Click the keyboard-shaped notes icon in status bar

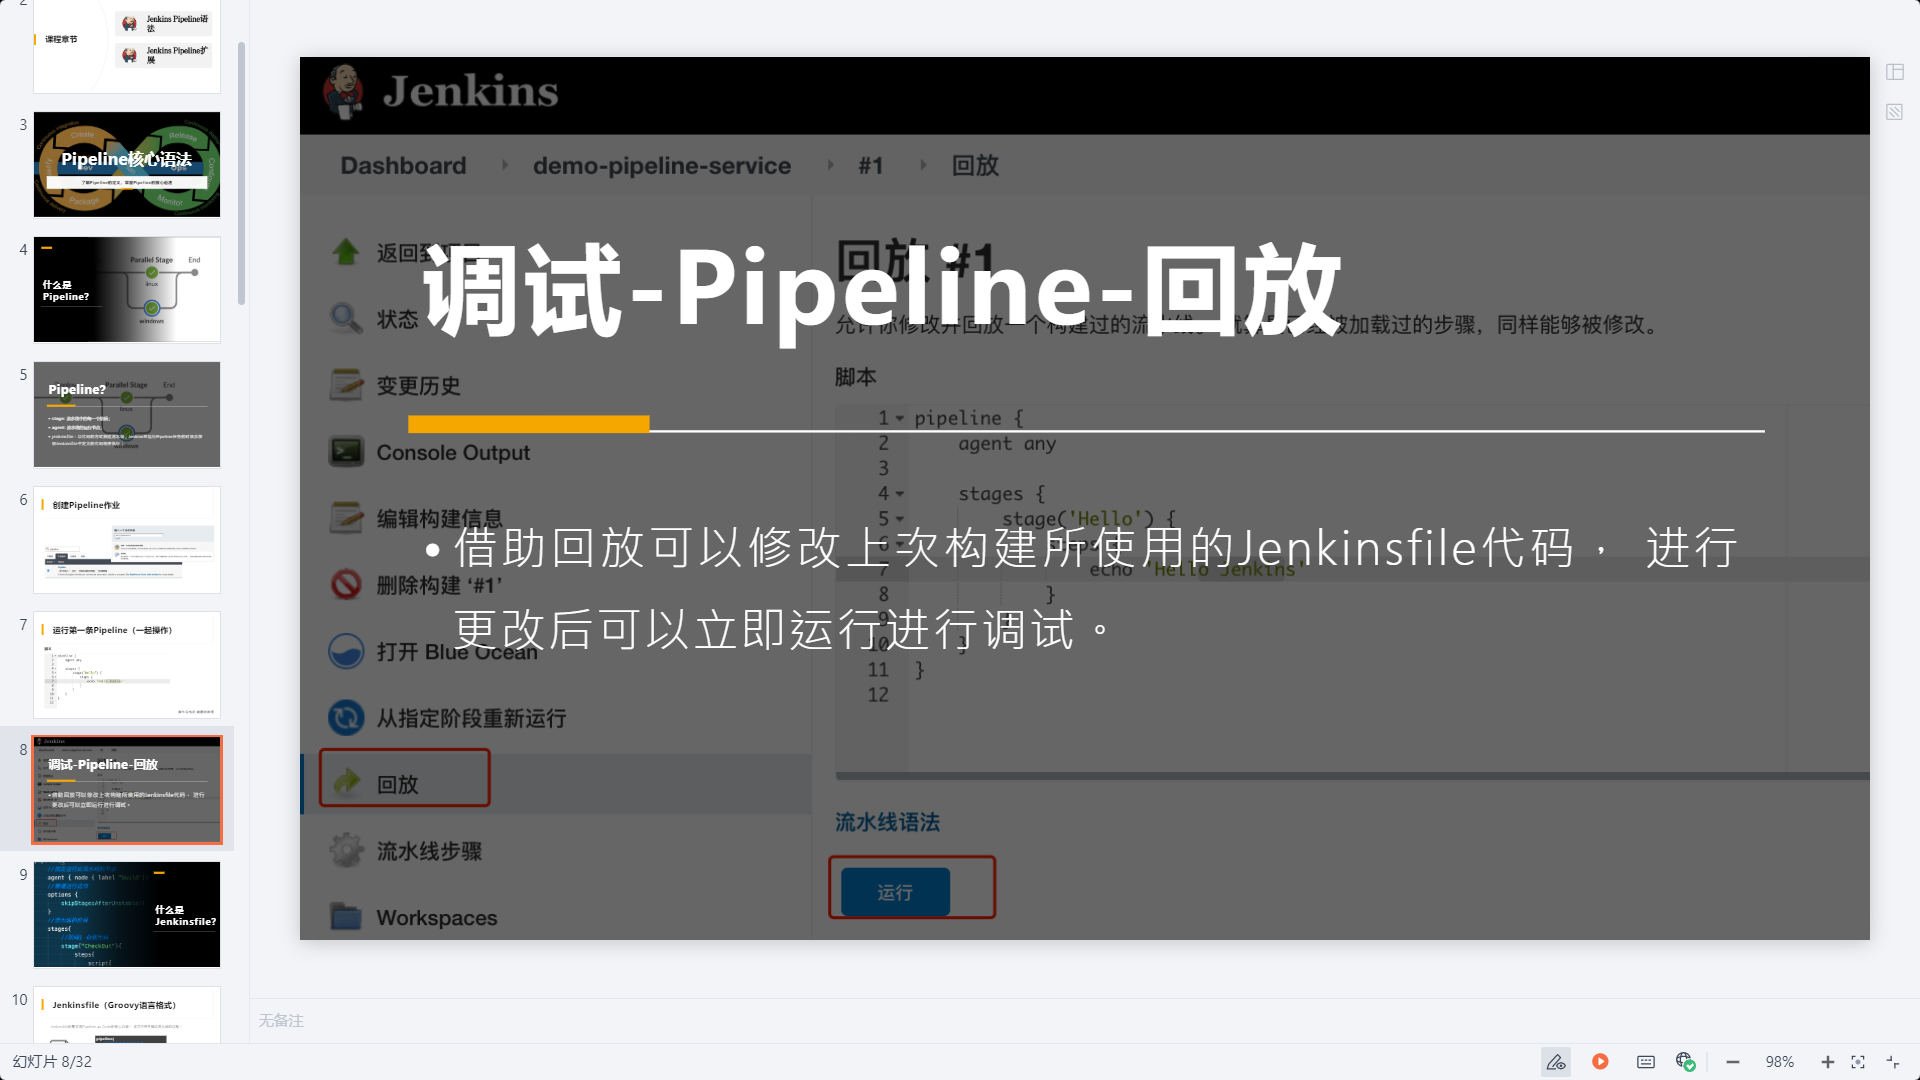1646,1062
